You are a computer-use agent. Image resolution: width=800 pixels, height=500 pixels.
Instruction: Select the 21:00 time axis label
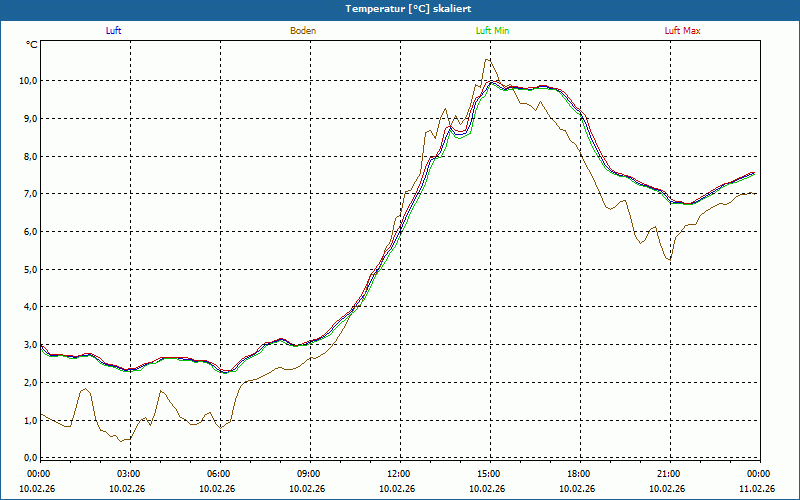pos(669,474)
